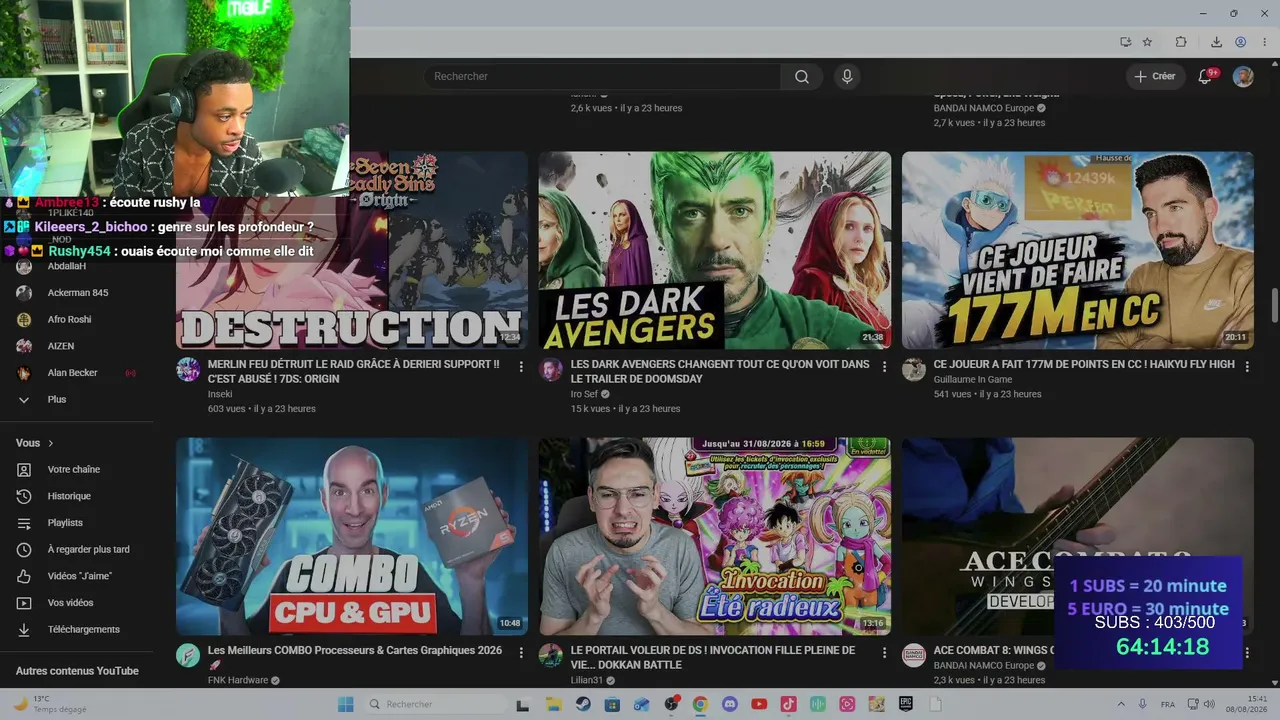1280x720 pixels.
Task: Open AbdallaH subscription channel
Action: (67, 266)
